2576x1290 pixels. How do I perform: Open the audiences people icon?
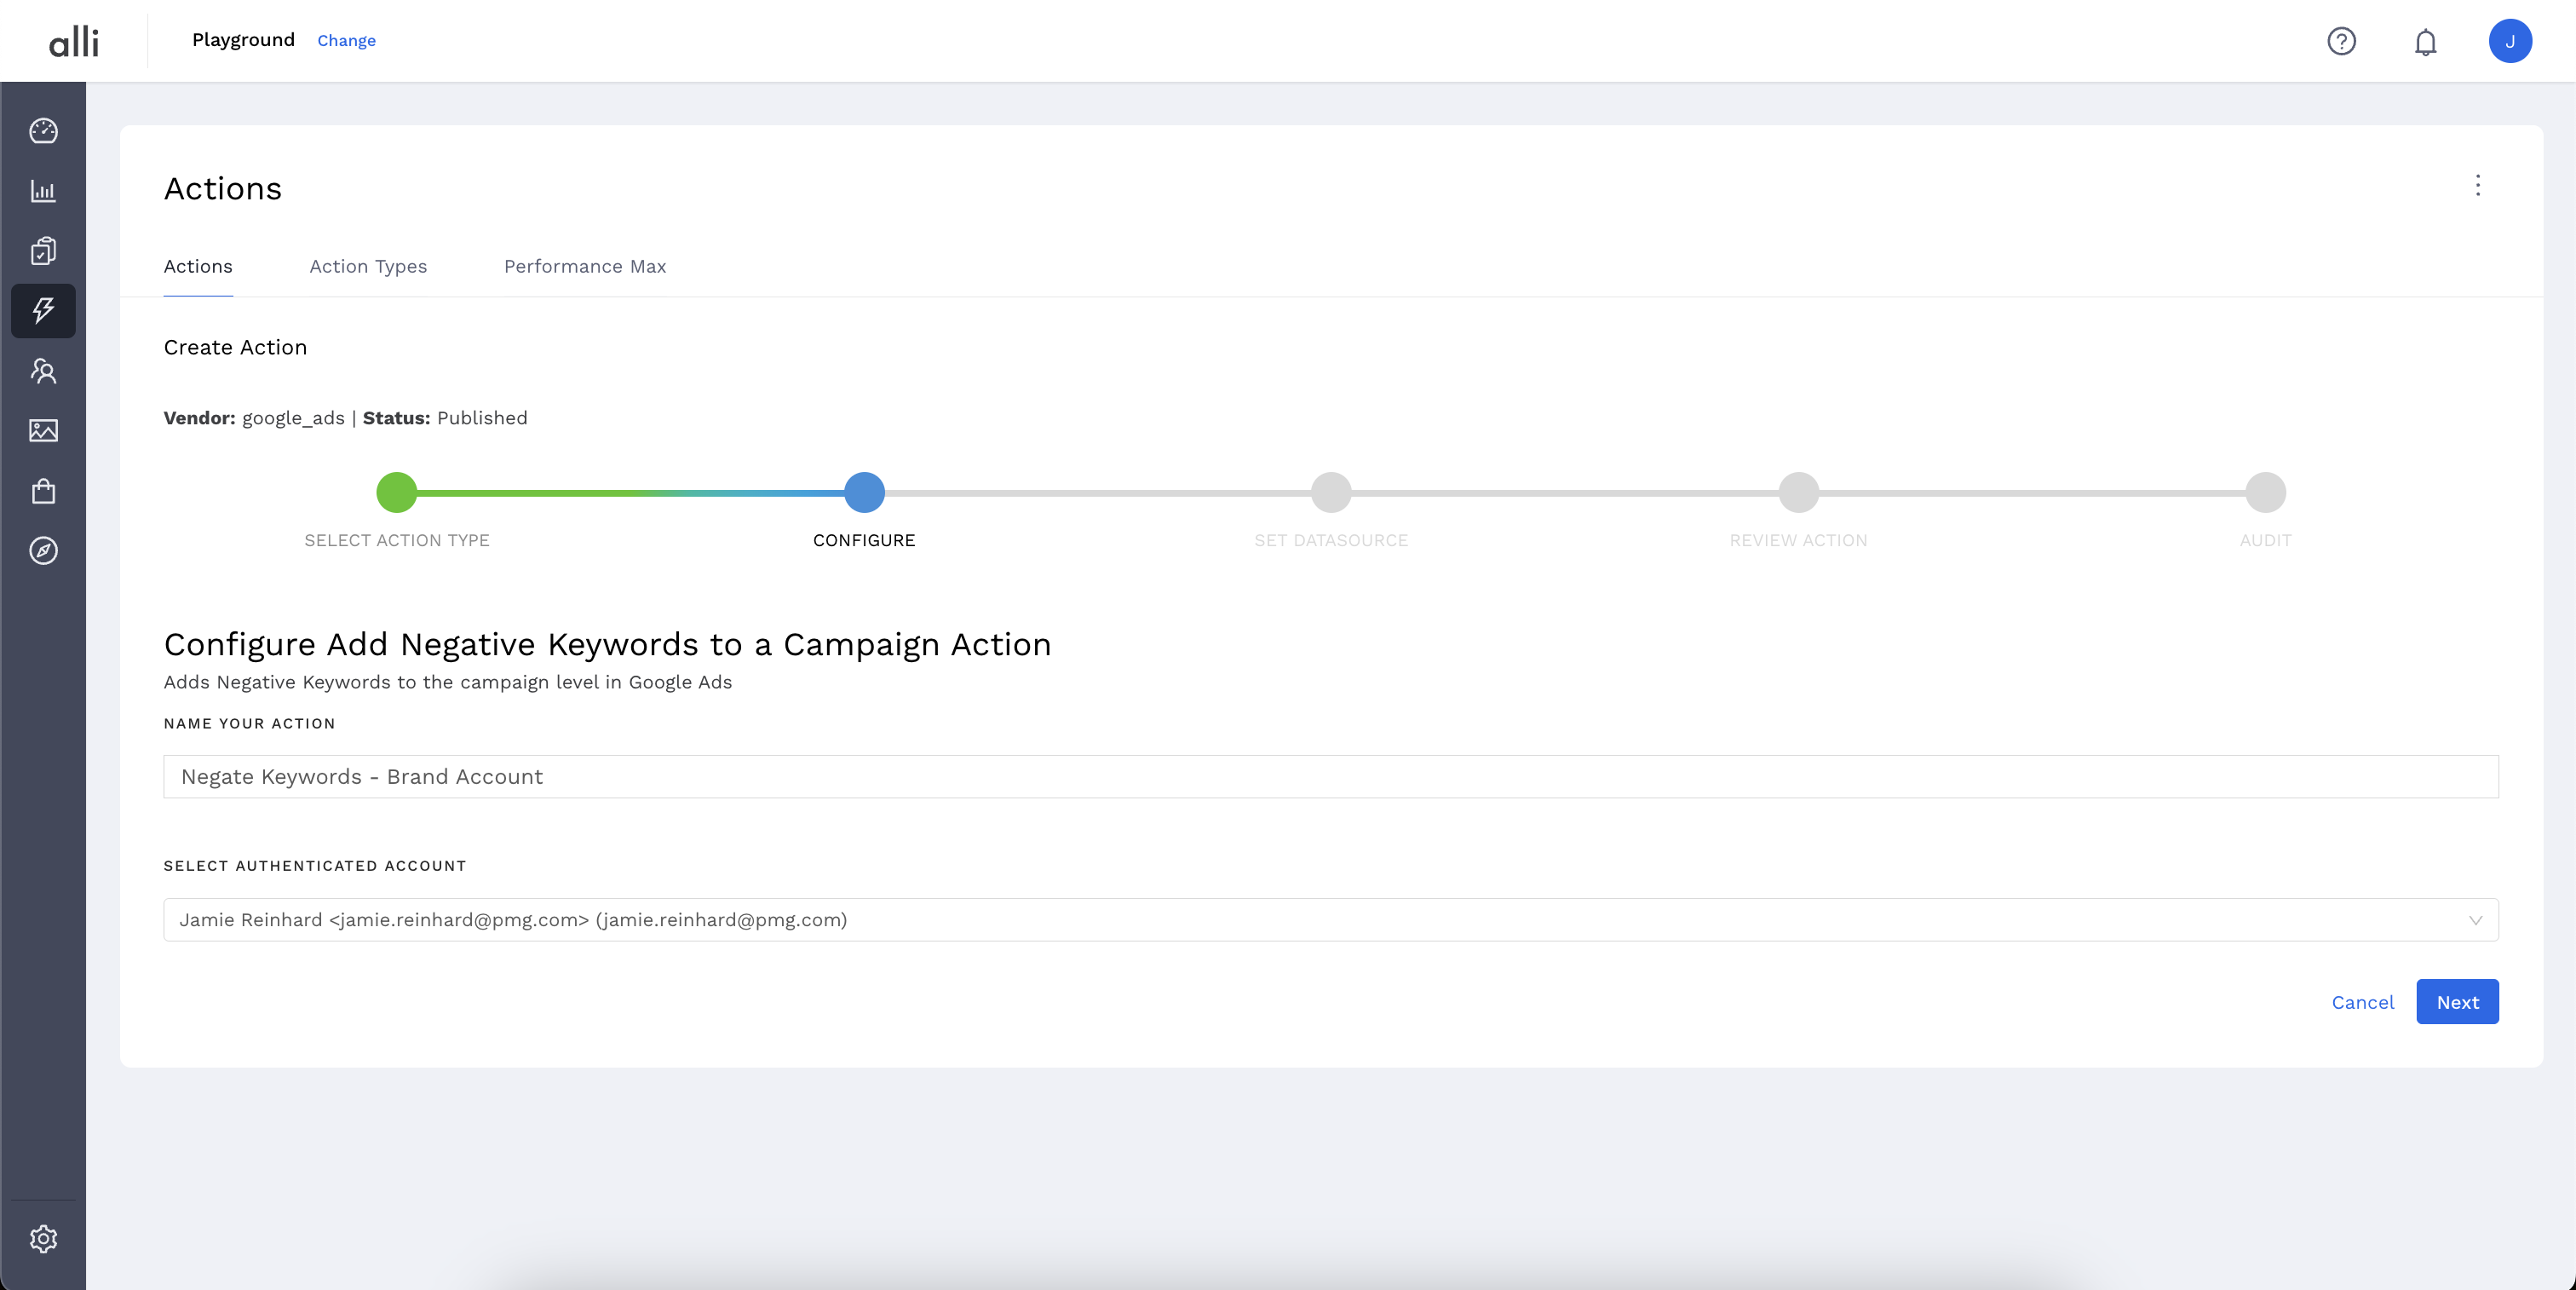tap(43, 371)
